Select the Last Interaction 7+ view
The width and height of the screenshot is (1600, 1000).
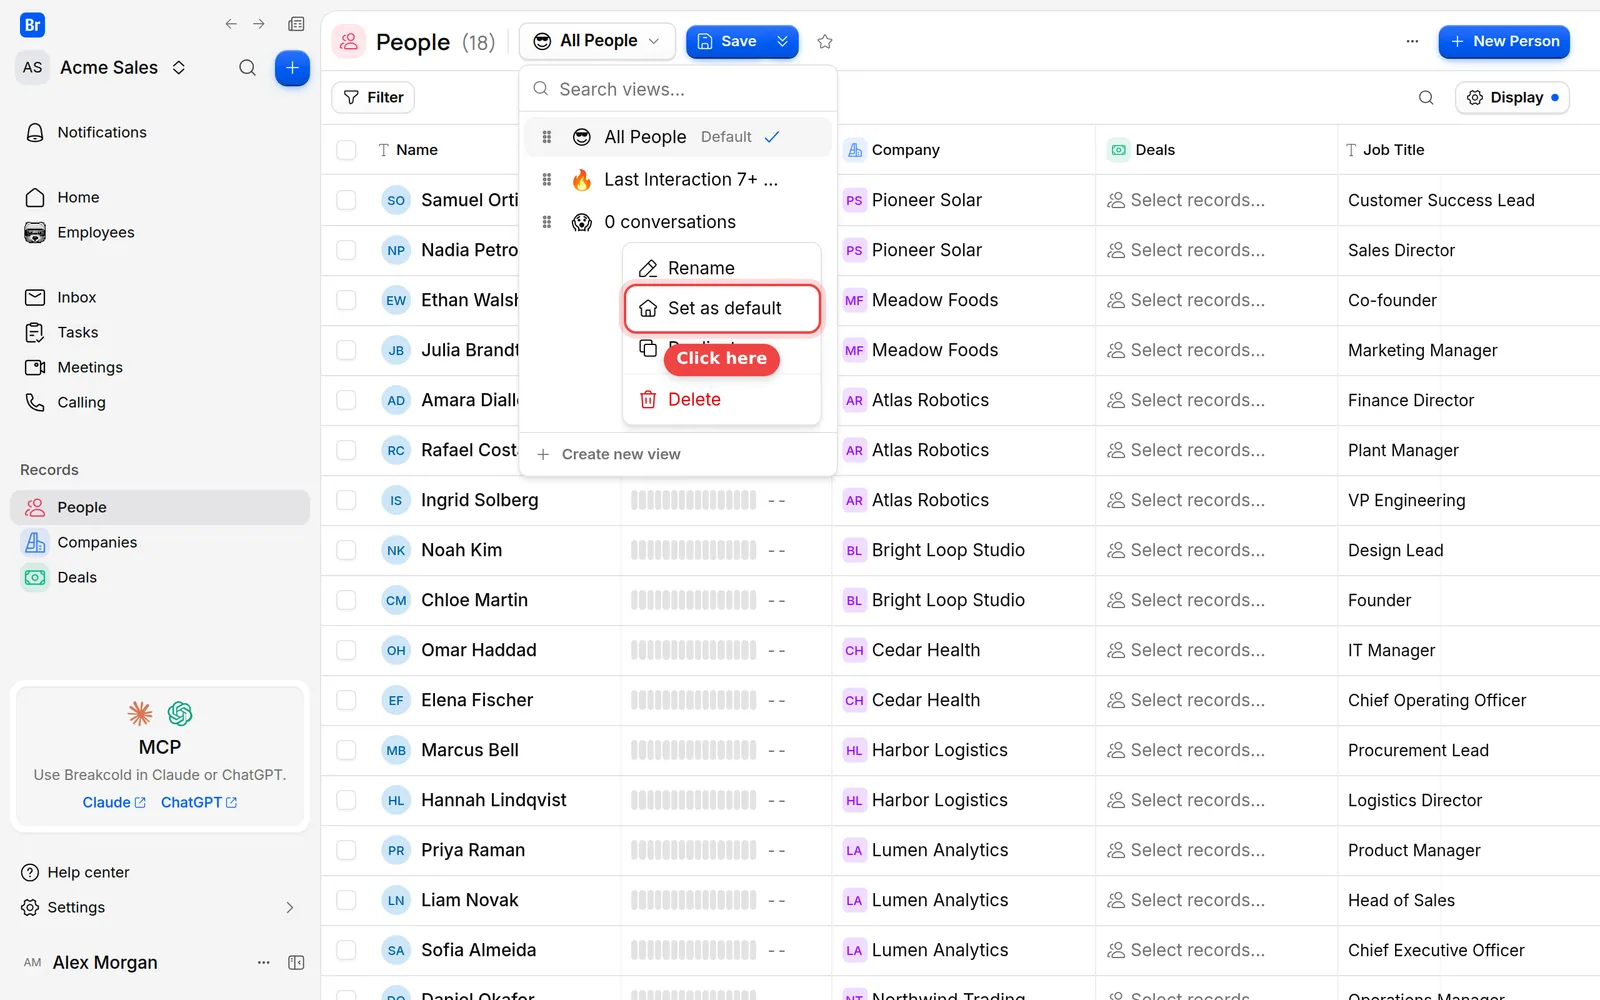tap(678, 180)
